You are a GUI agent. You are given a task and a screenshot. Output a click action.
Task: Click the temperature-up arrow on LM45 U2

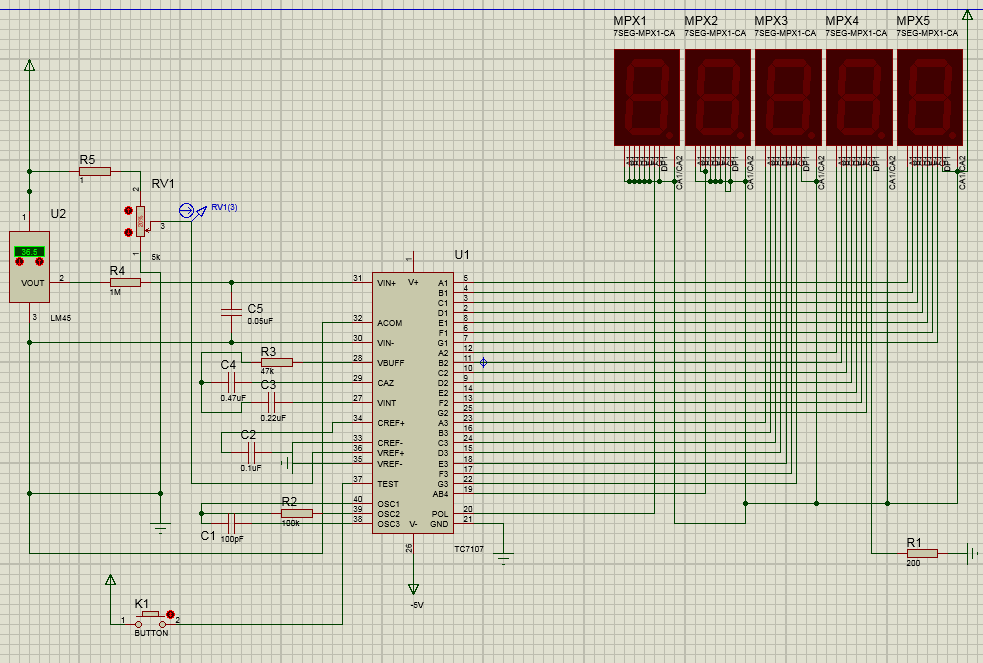[39, 261]
